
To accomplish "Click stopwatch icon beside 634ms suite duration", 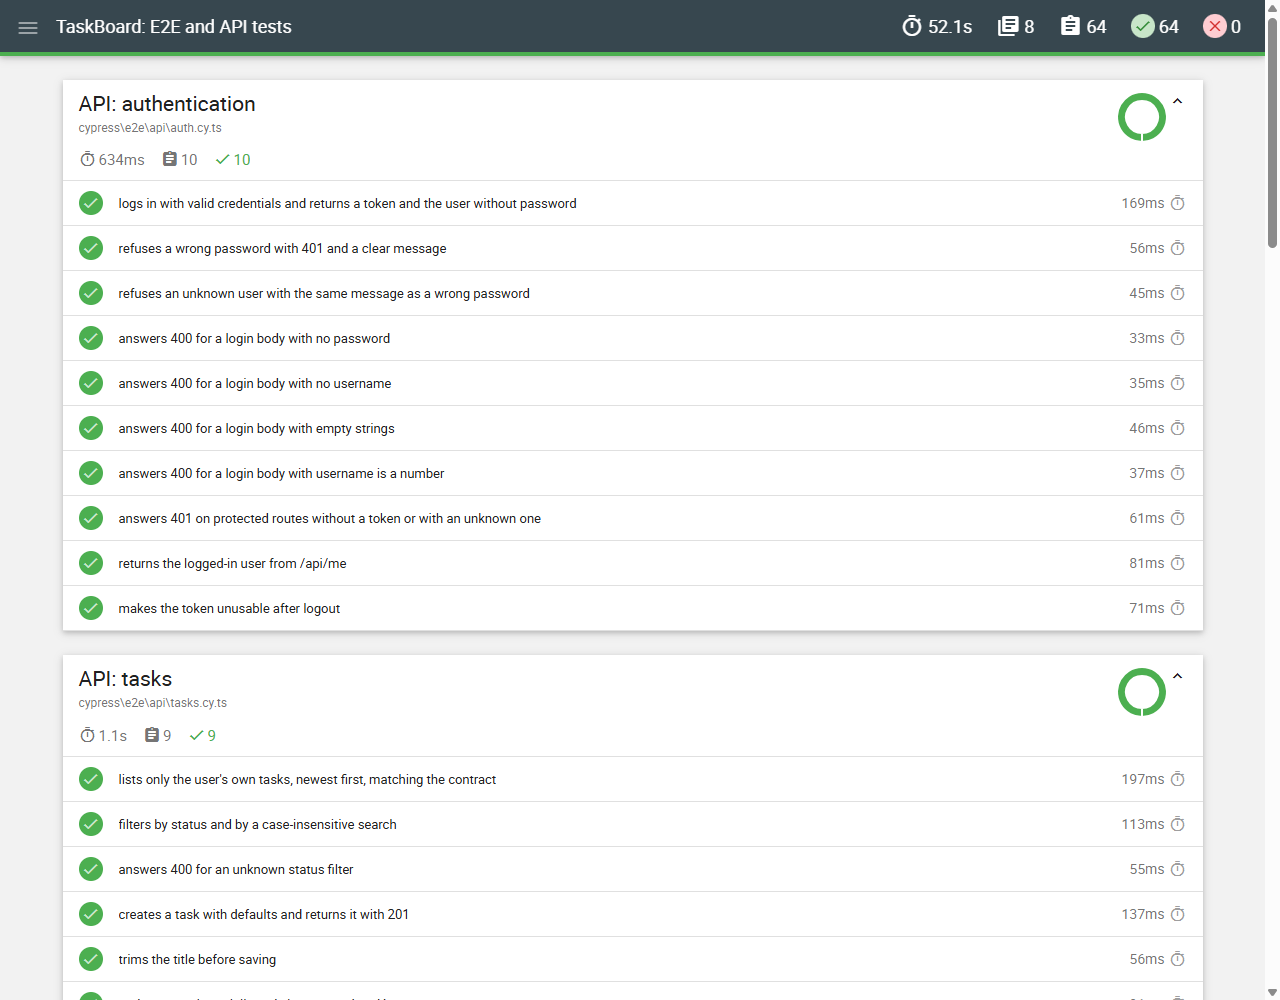I will 87,159.
